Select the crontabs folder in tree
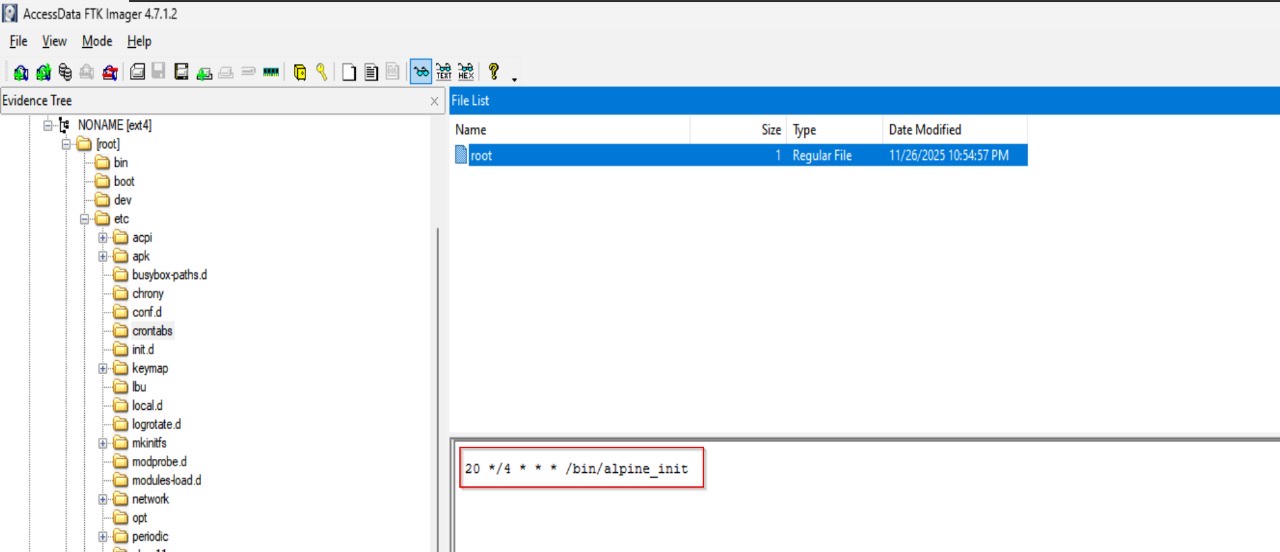 click(x=152, y=331)
